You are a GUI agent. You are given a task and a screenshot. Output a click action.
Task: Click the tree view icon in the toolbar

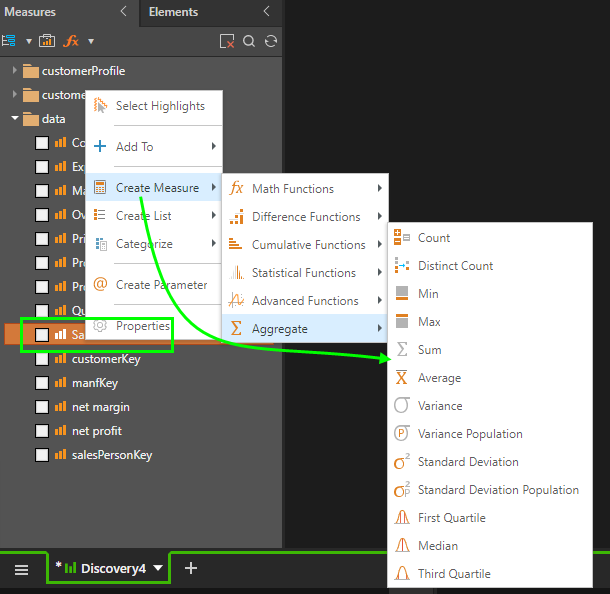point(9,41)
